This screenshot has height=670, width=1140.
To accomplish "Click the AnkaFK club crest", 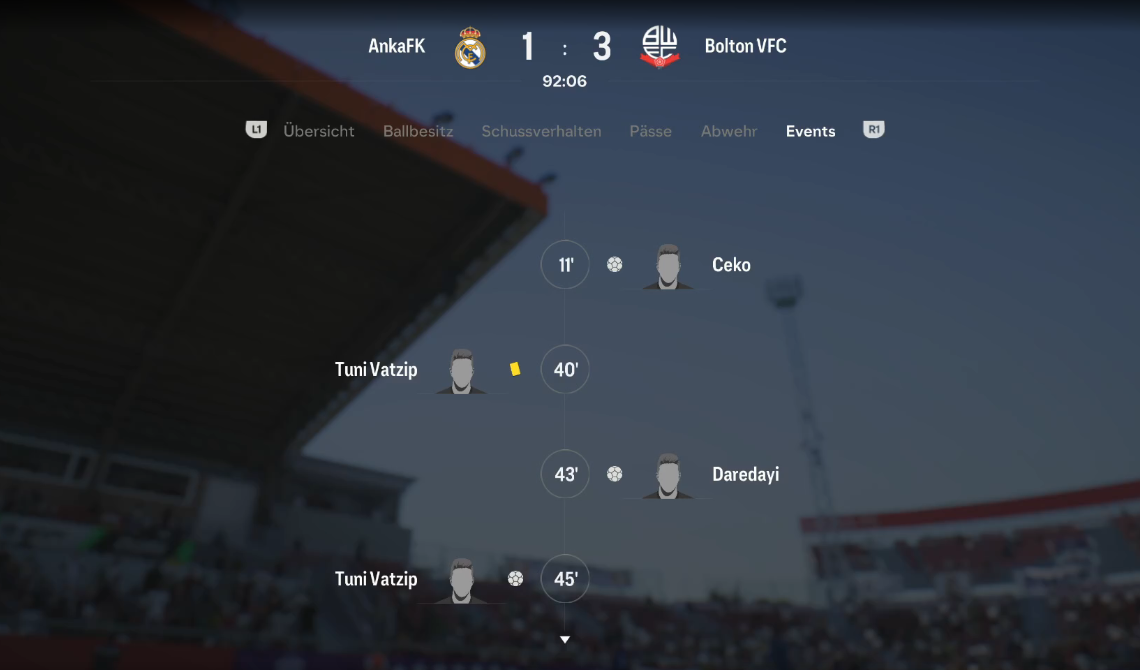I will (x=470, y=48).
